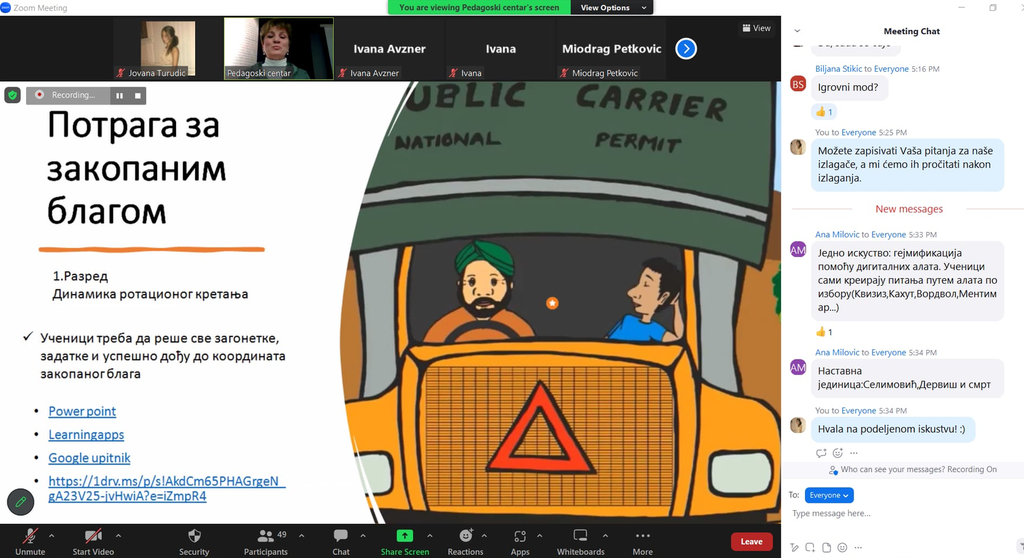Leave the meeting
This screenshot has height=558, width=1024.
pos(751,542)
